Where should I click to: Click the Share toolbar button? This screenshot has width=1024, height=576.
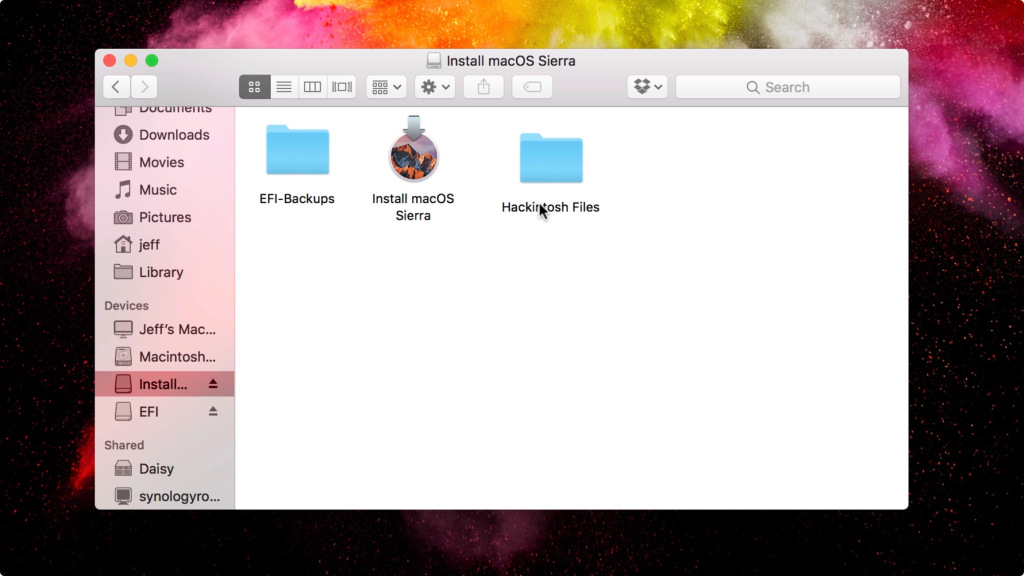[x=483, y=87]
